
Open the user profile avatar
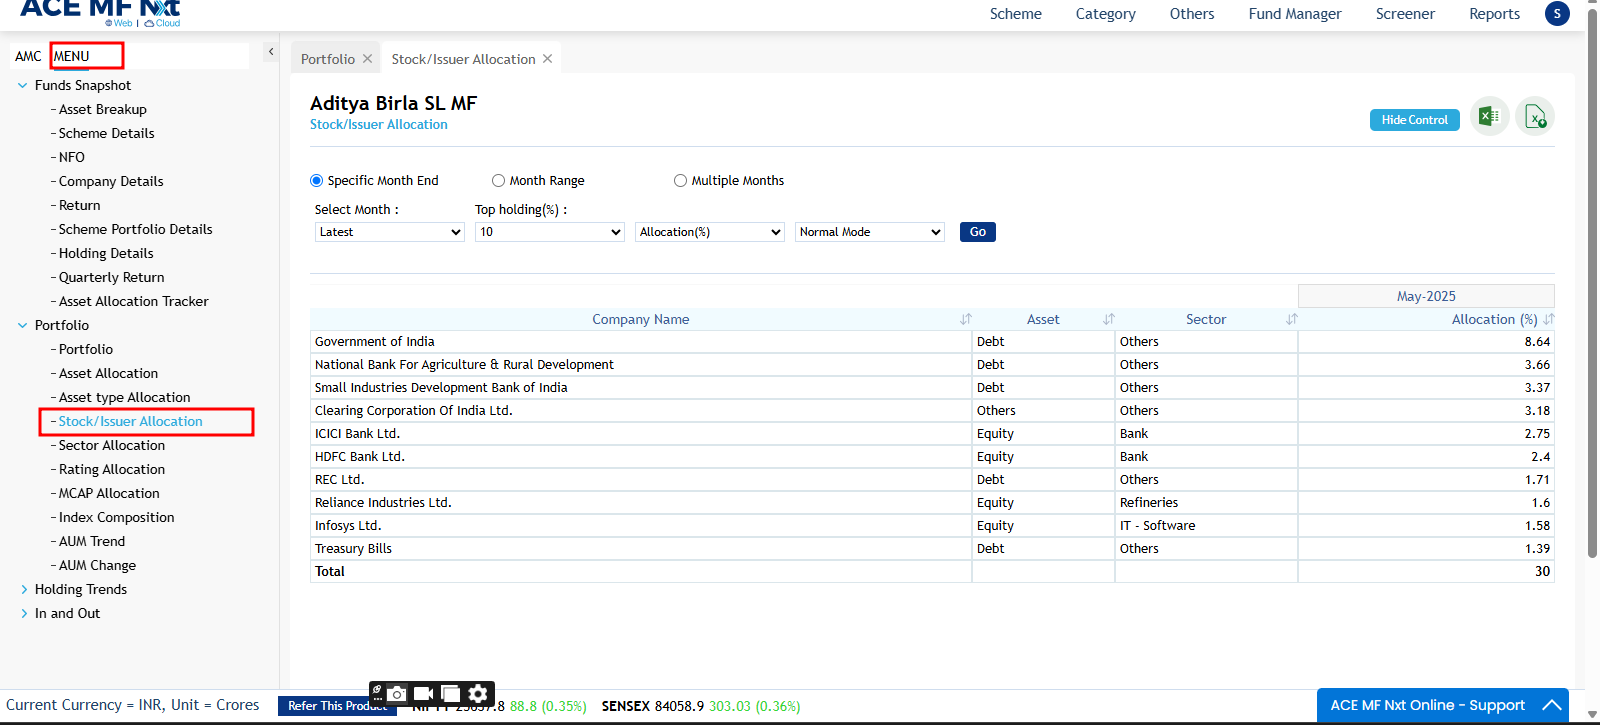click(1557, 14)
